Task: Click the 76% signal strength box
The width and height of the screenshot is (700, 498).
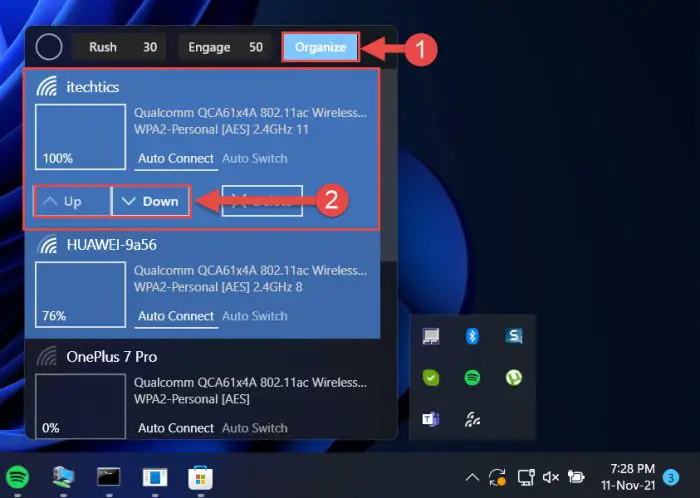Action: (x=80, y=295)
